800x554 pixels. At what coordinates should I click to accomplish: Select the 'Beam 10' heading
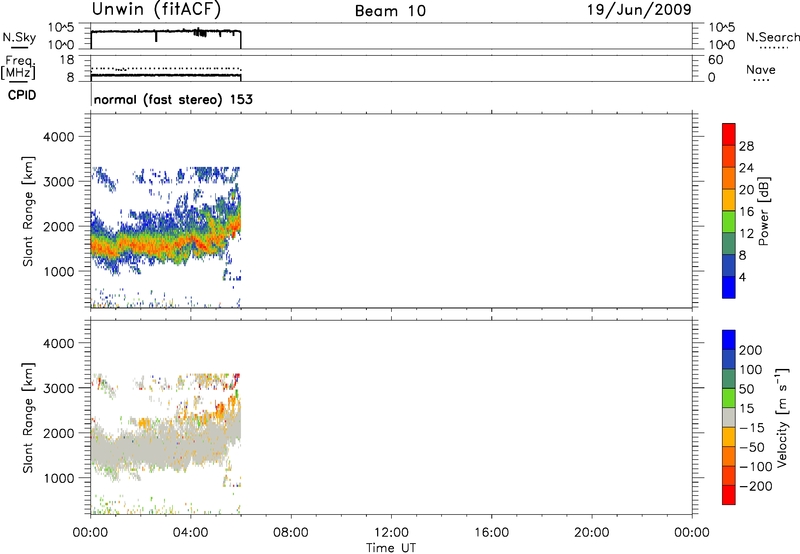pos(390,11)
